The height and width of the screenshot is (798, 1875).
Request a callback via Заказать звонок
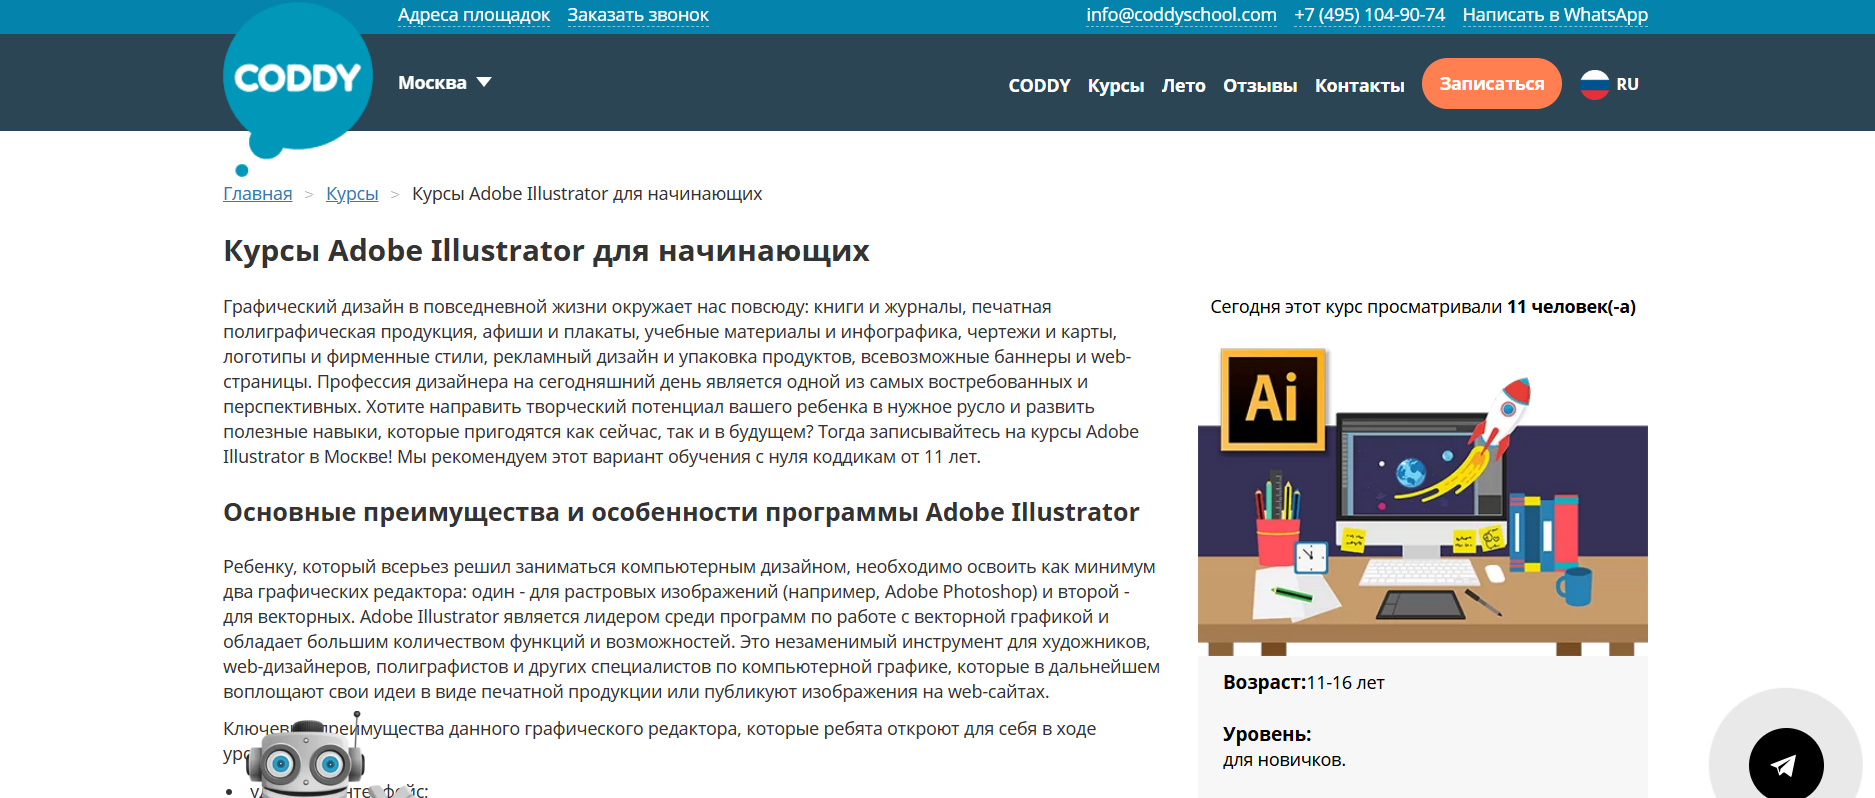(x=637, y=15)
